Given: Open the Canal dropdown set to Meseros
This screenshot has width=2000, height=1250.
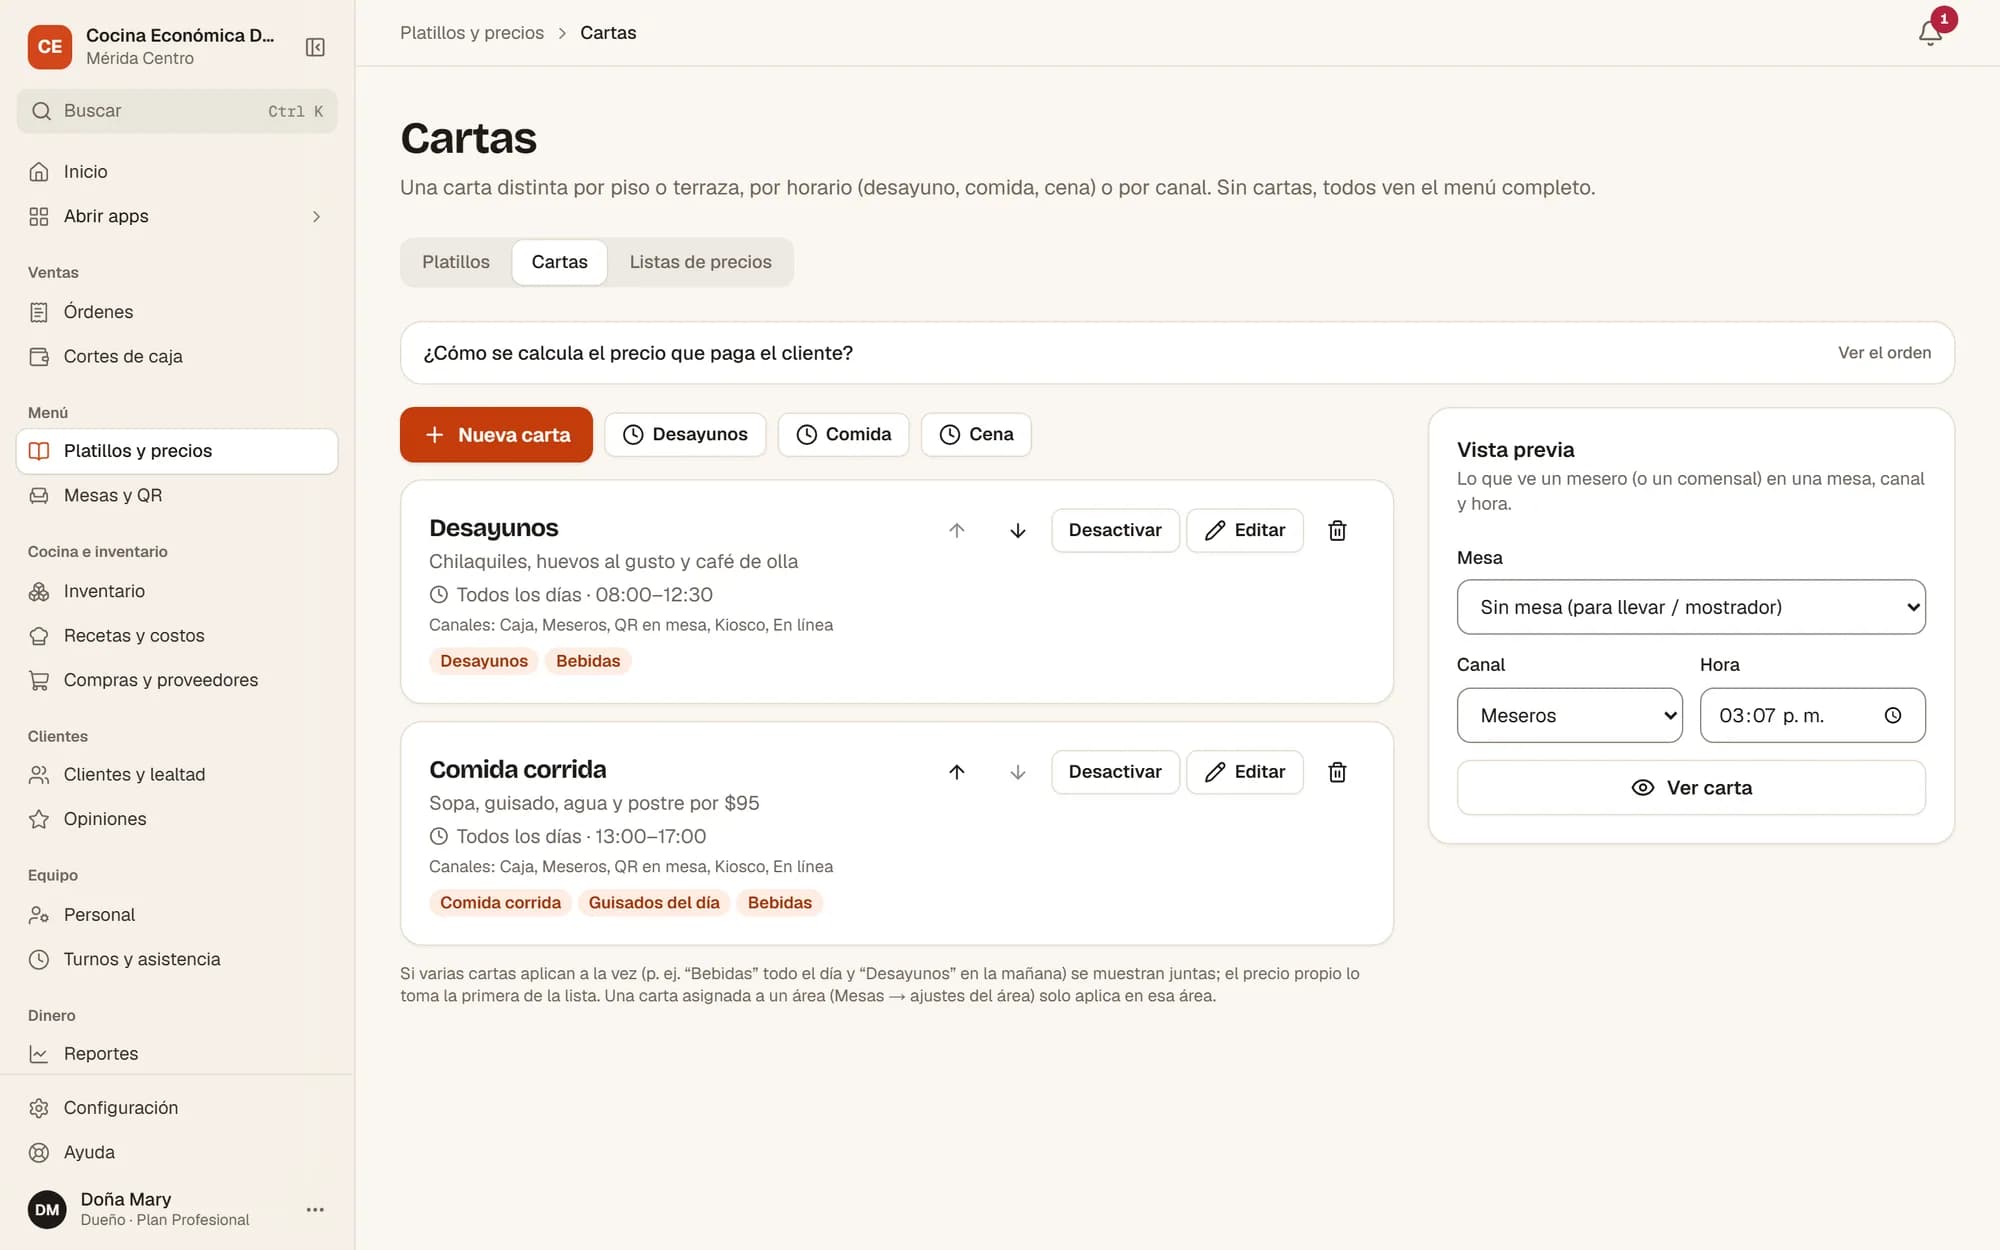Looking at the screenshot, I should 1569,715.
